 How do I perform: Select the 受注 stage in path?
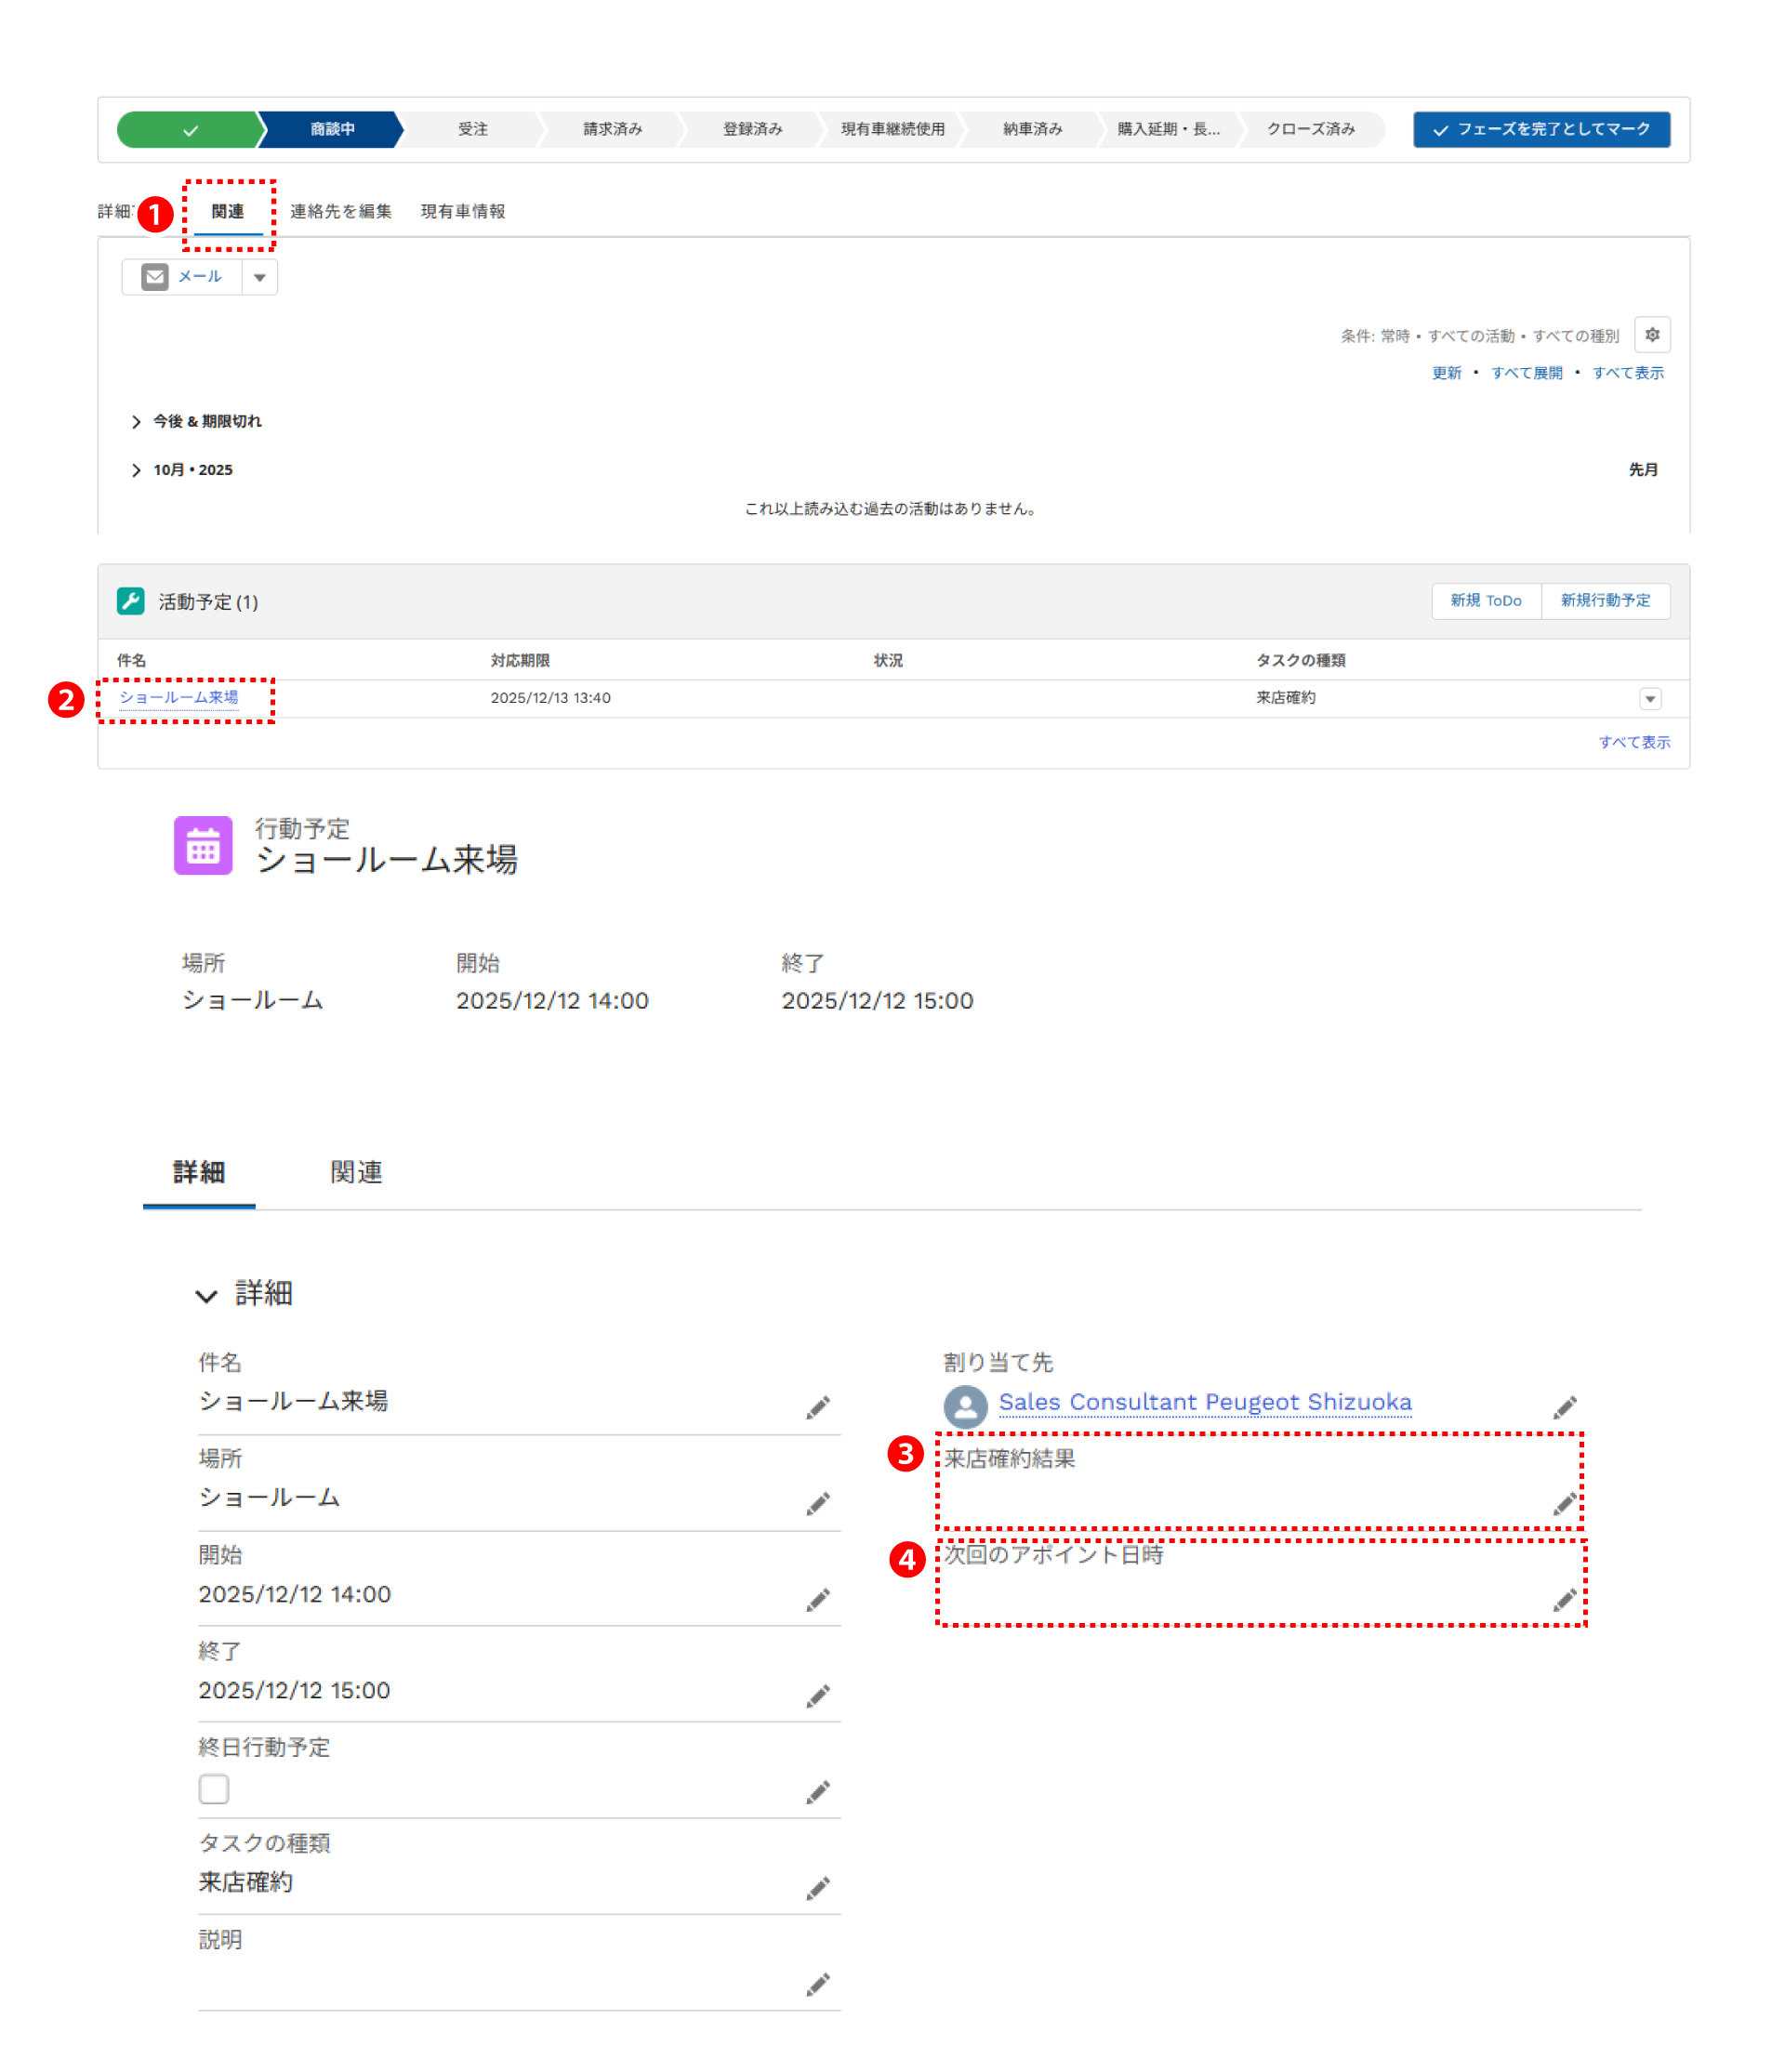472,129
